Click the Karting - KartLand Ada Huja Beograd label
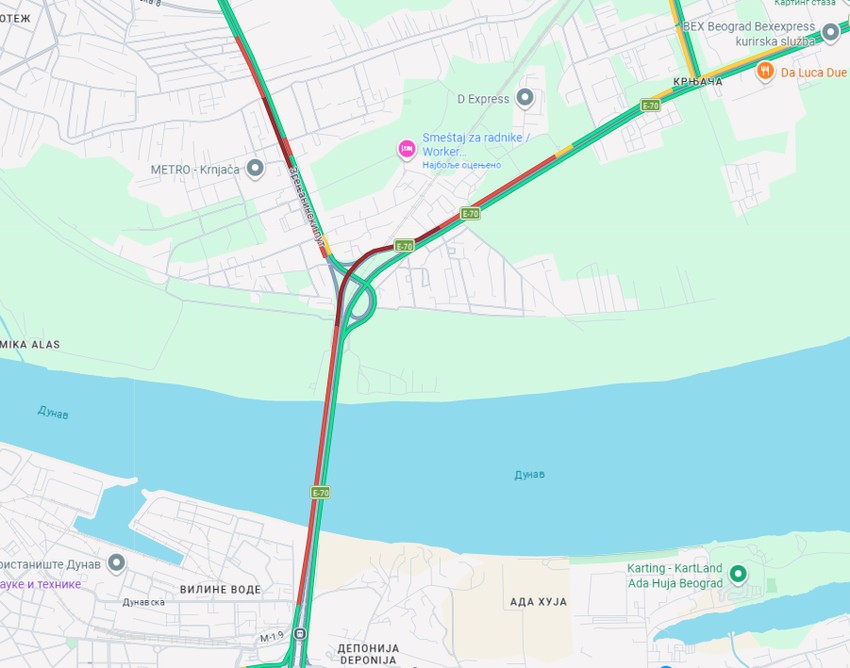Screen dimensions: 850x668 click(675, 576)
